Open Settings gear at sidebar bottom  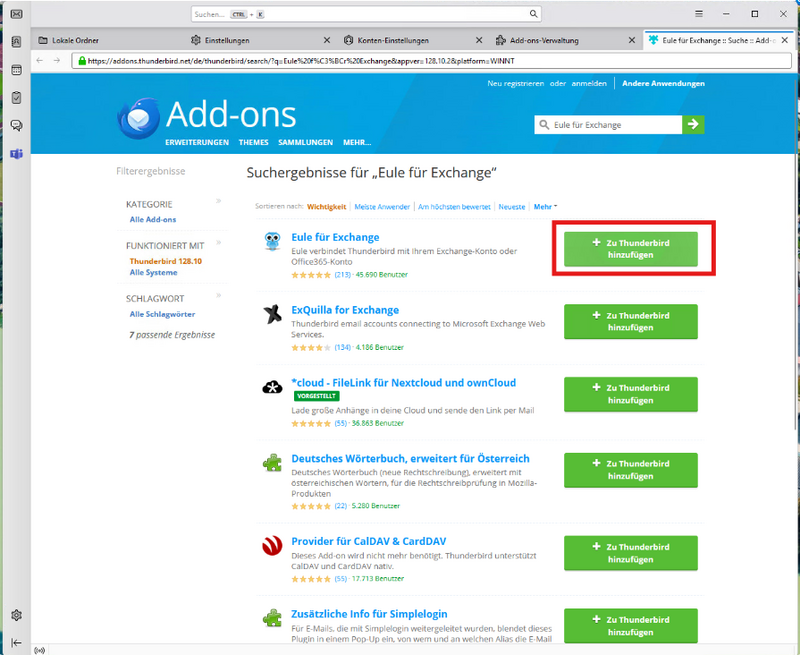[16, 615]
